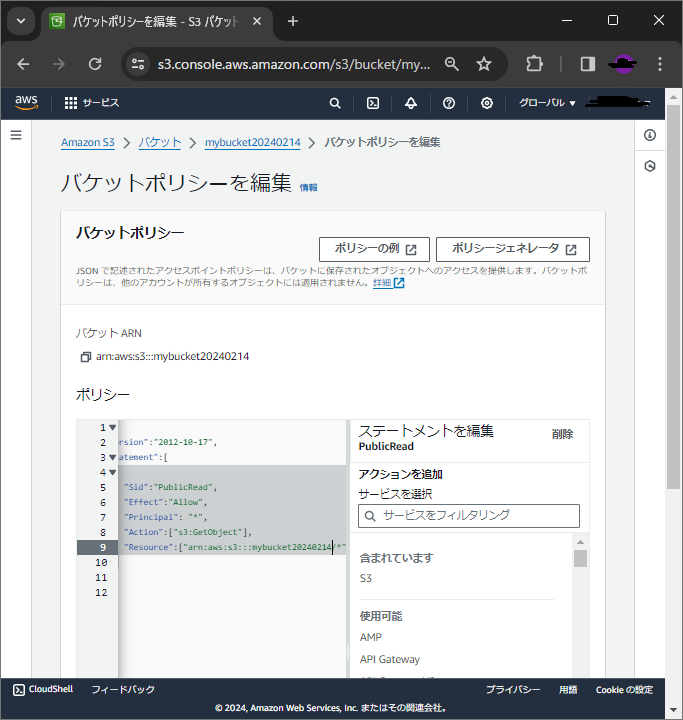683x720 pixels.
Task: Open ポリシージェネレータ button
Action: (513, 249)
